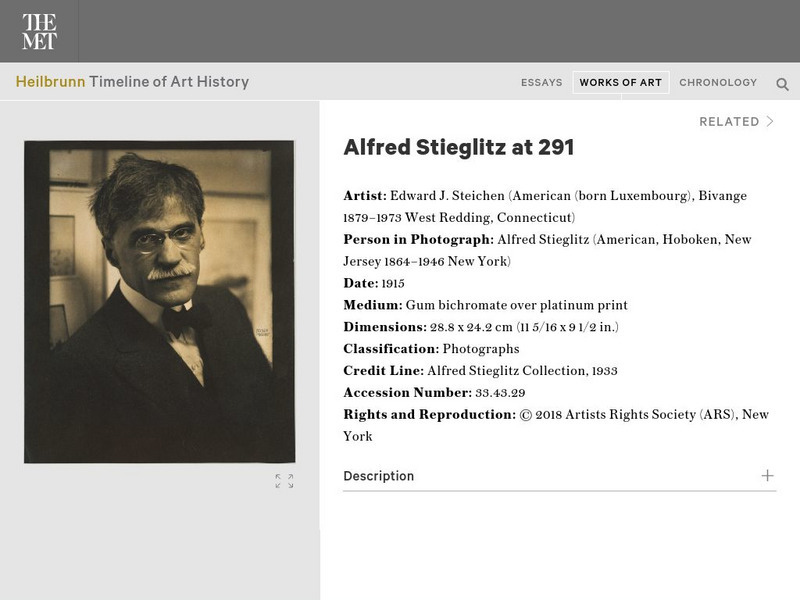Screen dimensions: 800x600
Task: Click the chevron arrow next to Related
Action: click(x=770, y=122)
